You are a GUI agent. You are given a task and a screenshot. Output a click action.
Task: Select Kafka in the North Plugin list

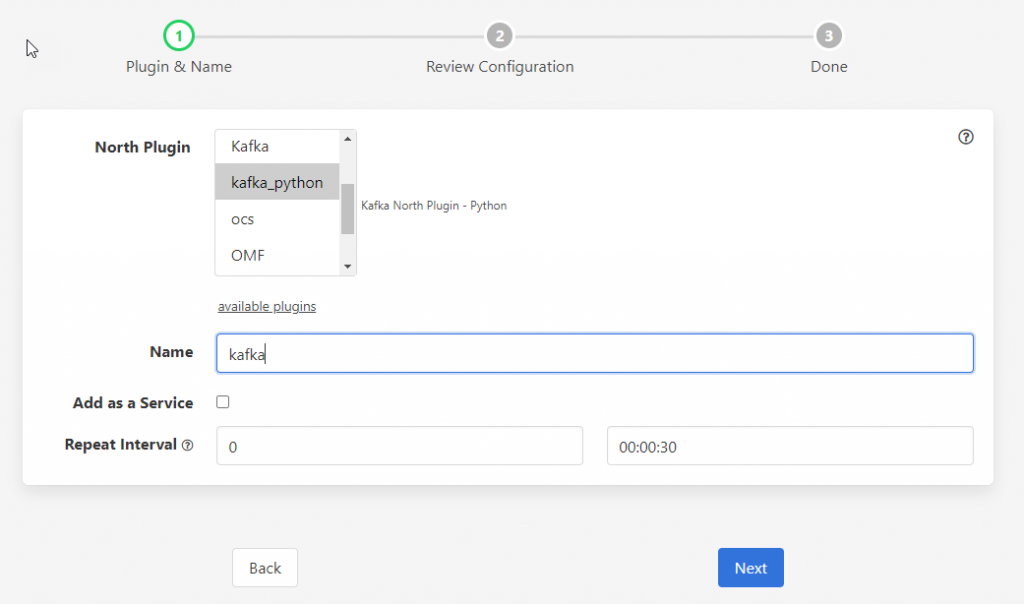[277, 146]
